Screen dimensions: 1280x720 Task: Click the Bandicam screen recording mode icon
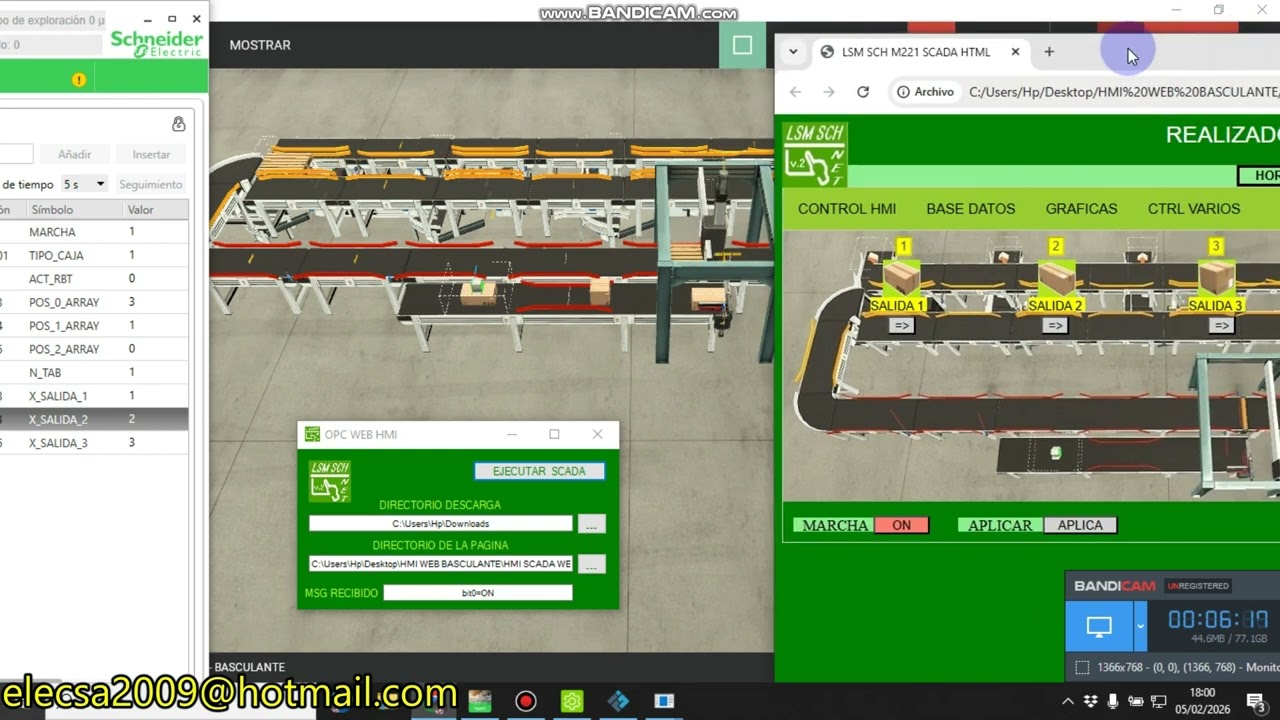click(x=1099, y=627)
